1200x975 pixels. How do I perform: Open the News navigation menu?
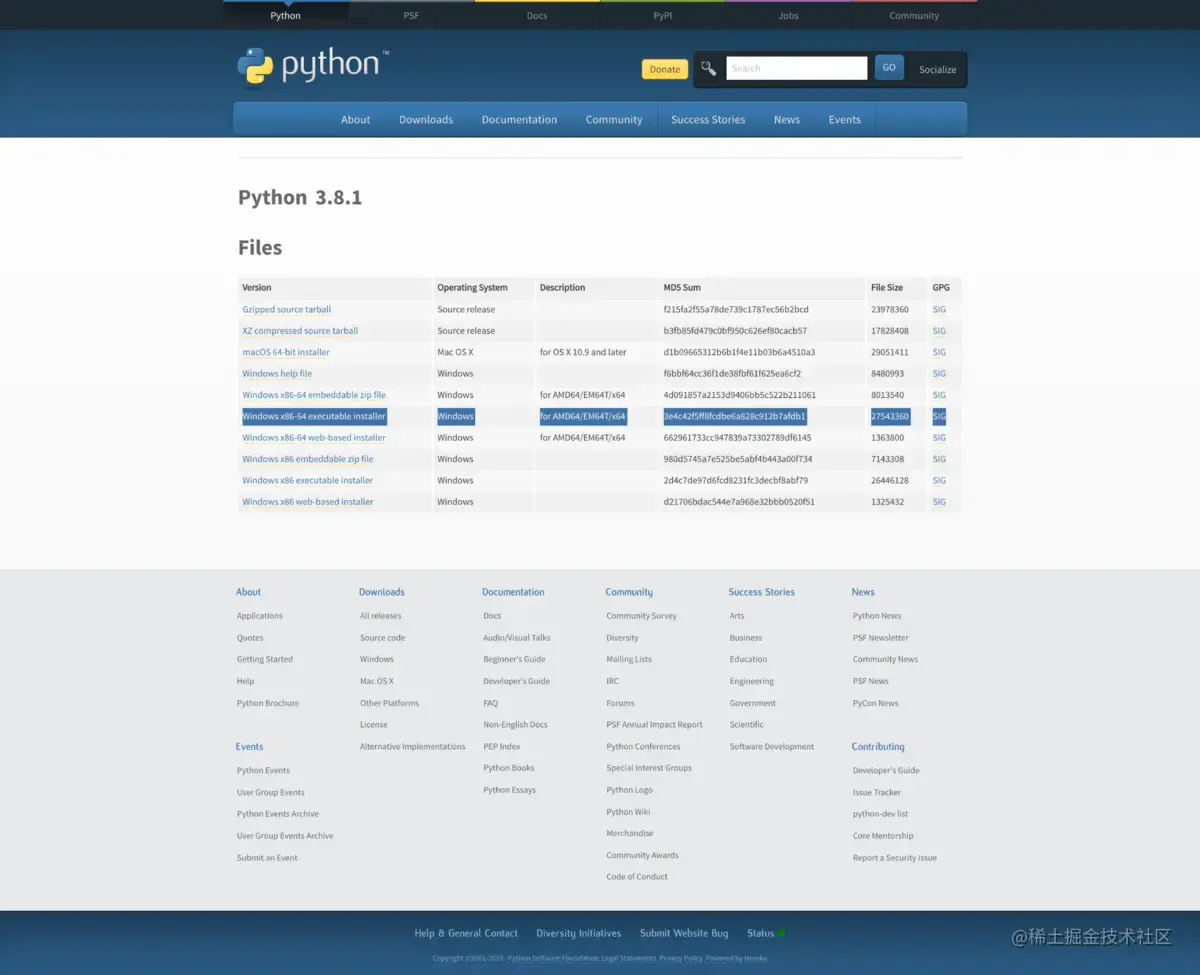click(x=787, y=119)
